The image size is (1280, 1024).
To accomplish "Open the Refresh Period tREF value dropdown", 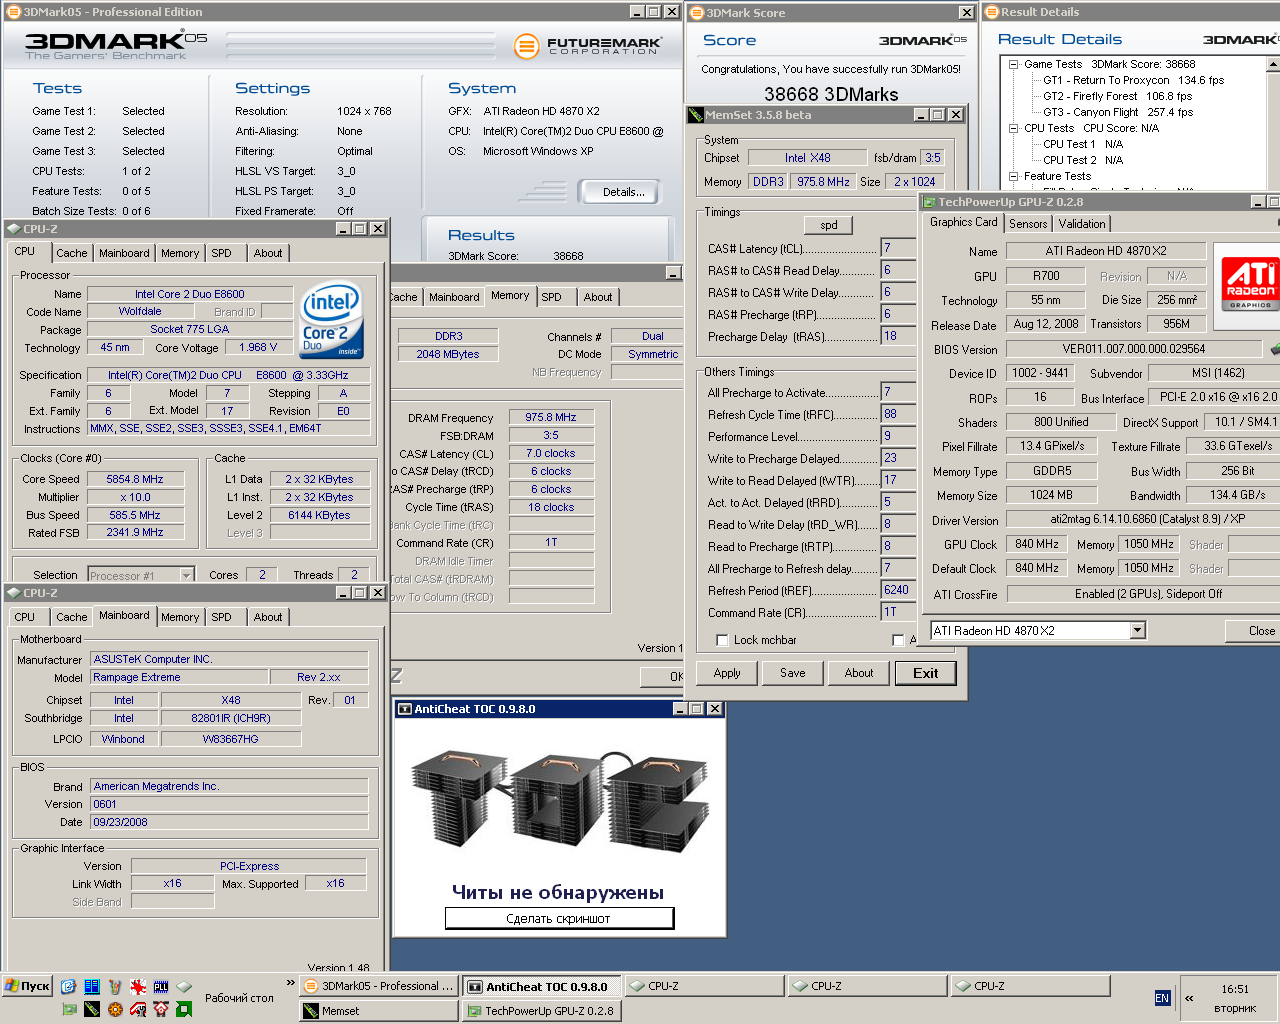I will click(897, 590).
